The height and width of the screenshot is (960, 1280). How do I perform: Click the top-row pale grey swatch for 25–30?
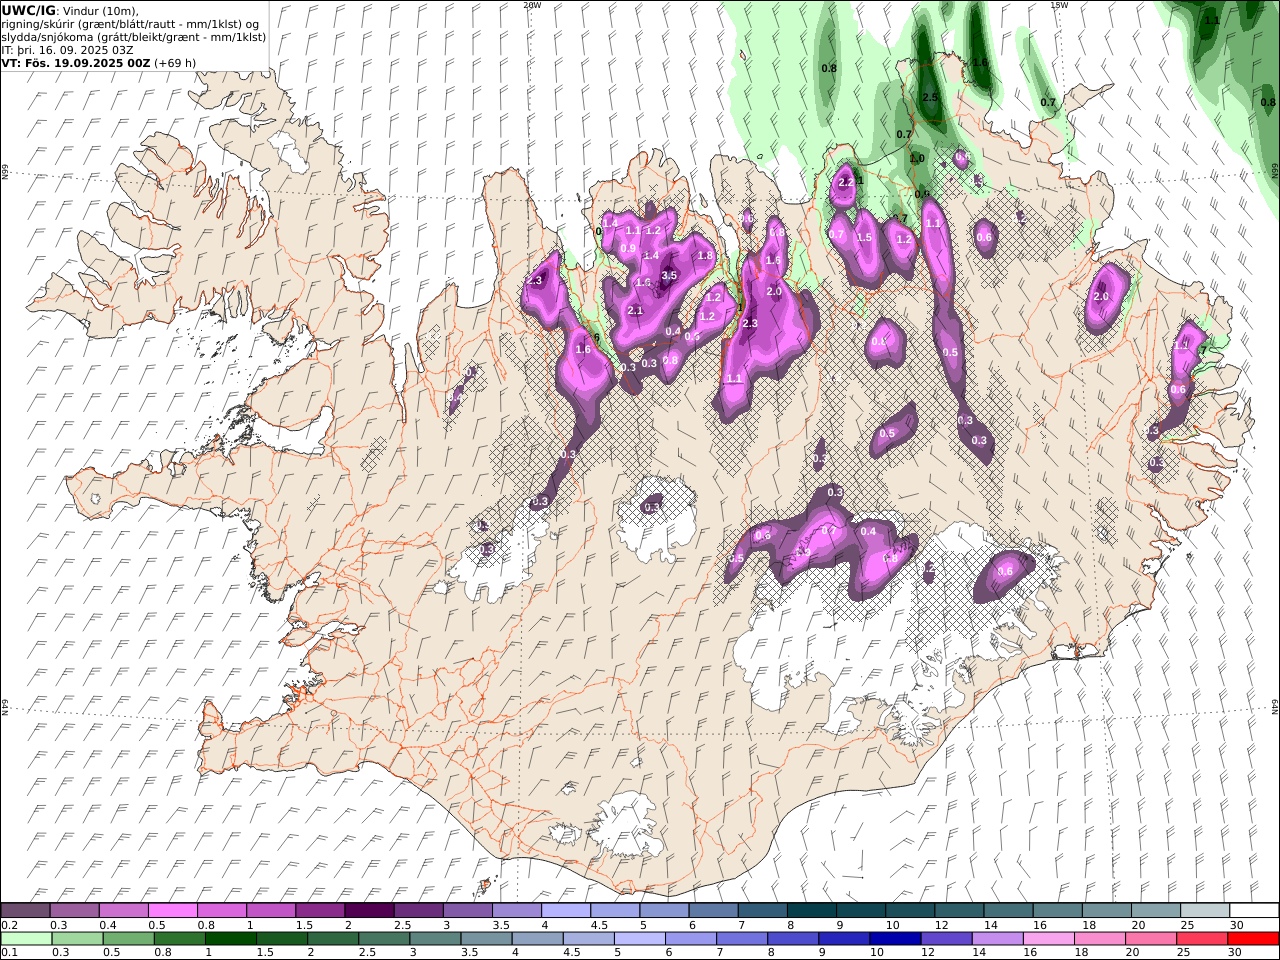tap(1204, 911)
